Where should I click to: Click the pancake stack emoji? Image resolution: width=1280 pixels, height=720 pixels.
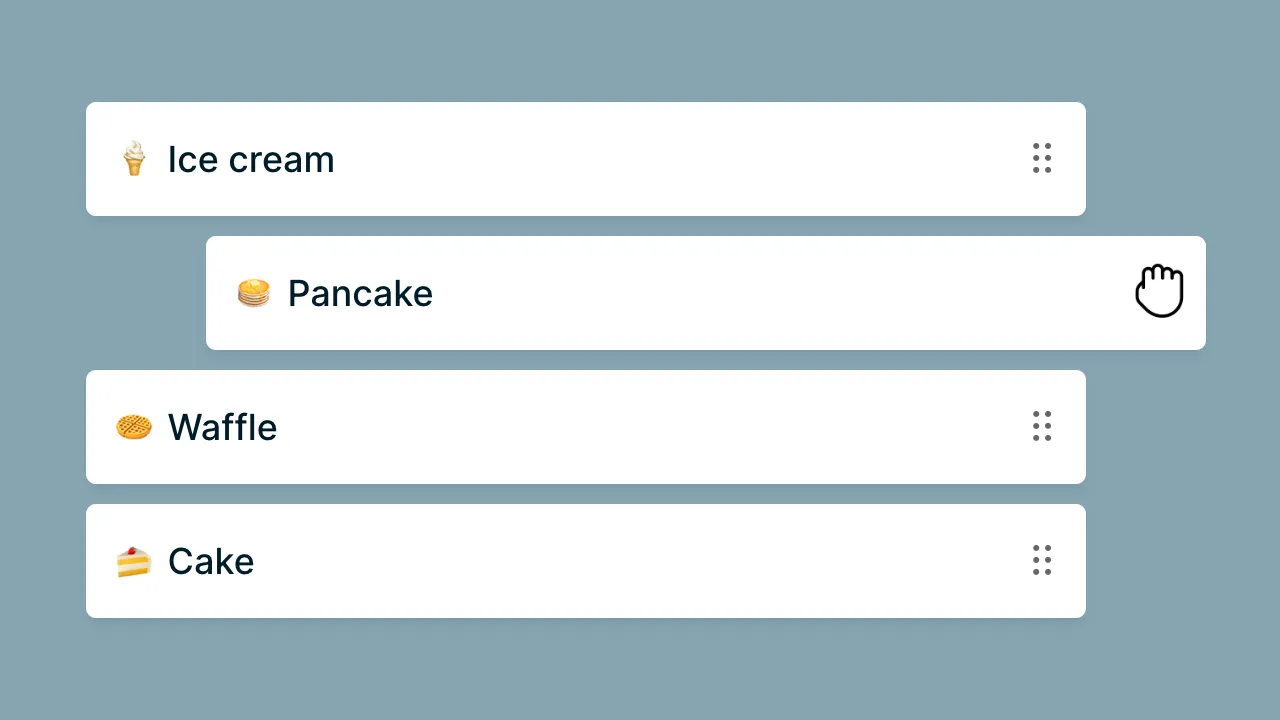pyautogui.click(x=254, y=293)
